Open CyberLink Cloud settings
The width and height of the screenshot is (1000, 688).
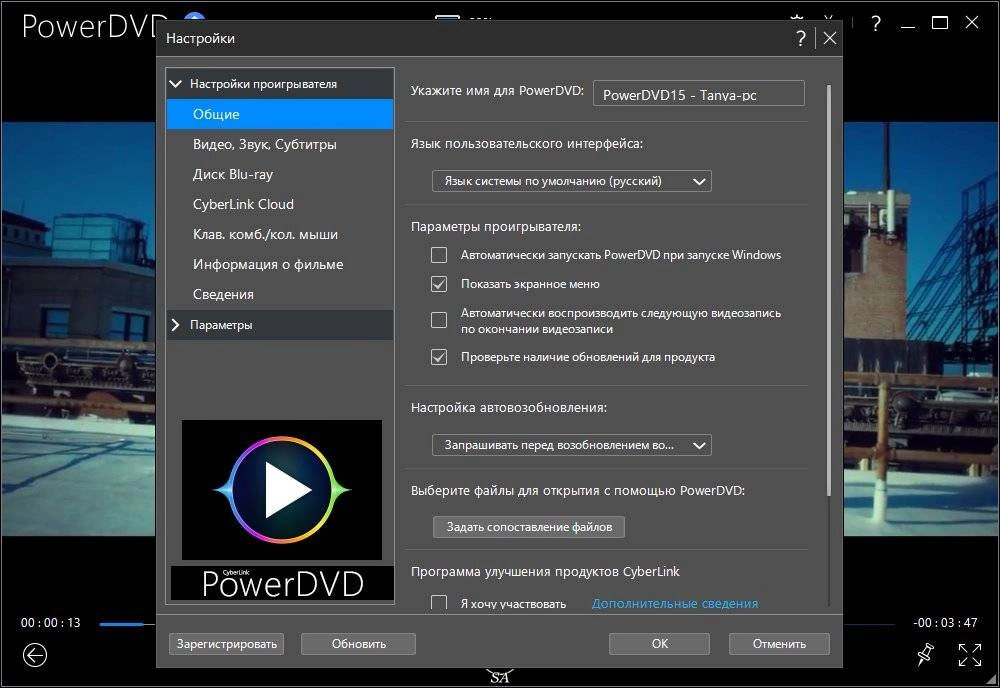click(x=280, y=204)
